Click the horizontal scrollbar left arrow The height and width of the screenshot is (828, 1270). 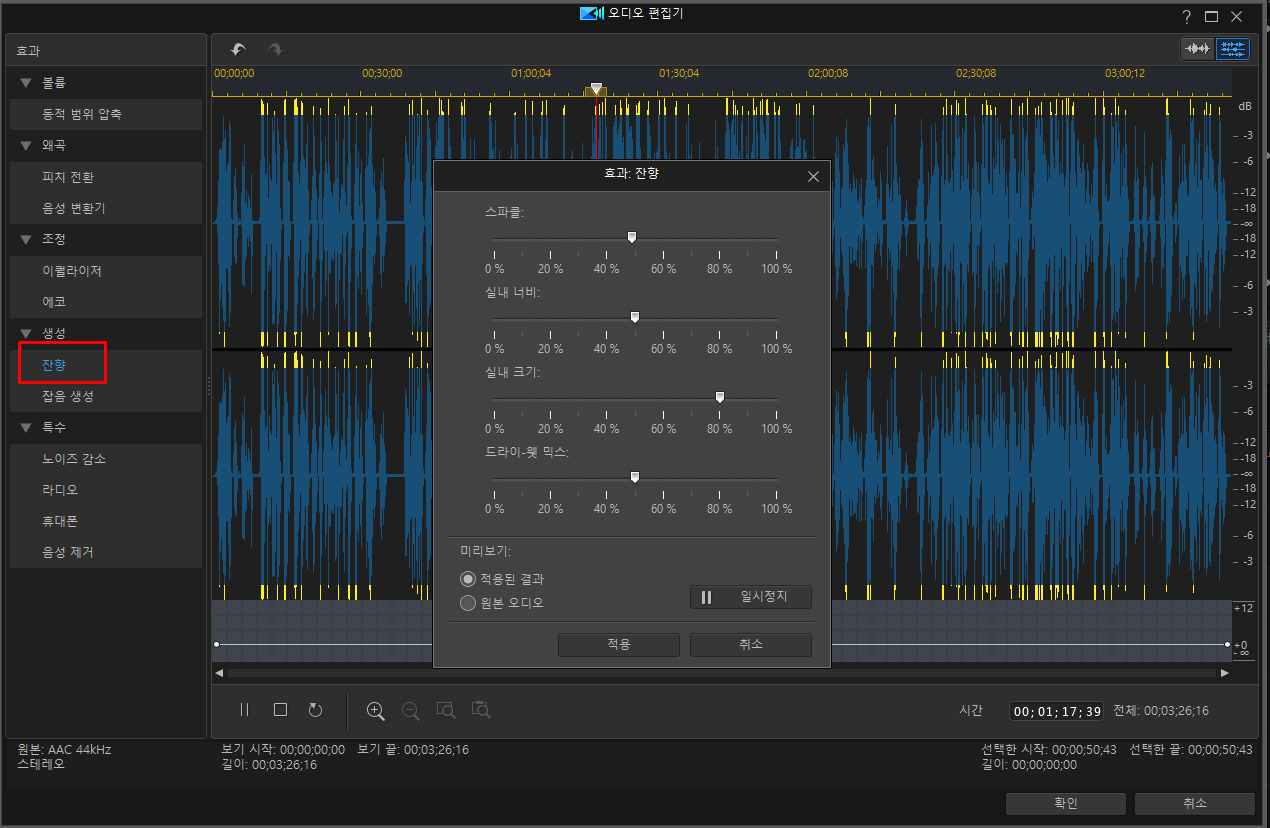pos(219,673)
